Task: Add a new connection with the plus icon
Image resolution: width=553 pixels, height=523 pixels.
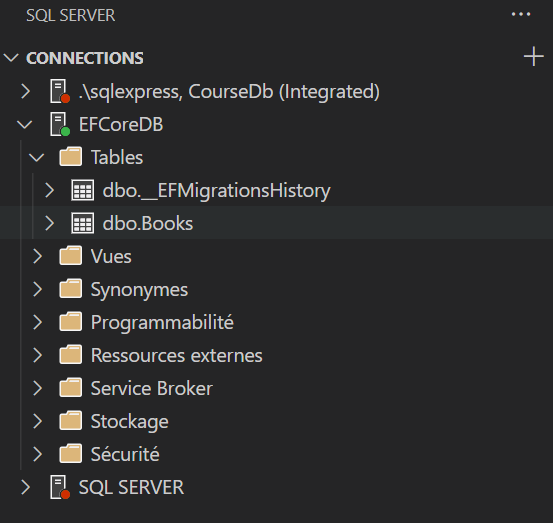Action: tap(534, 56)
